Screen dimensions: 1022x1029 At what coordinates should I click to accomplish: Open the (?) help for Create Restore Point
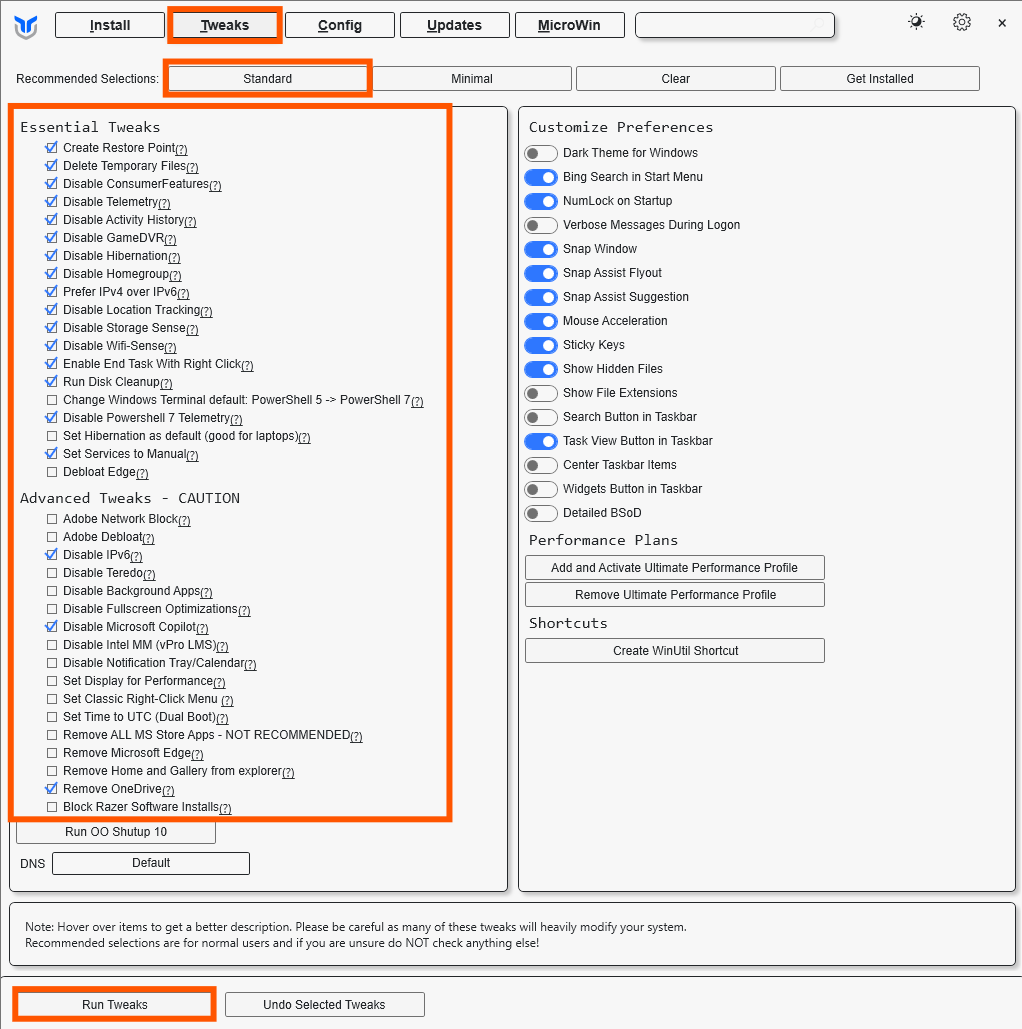(182, 149)
